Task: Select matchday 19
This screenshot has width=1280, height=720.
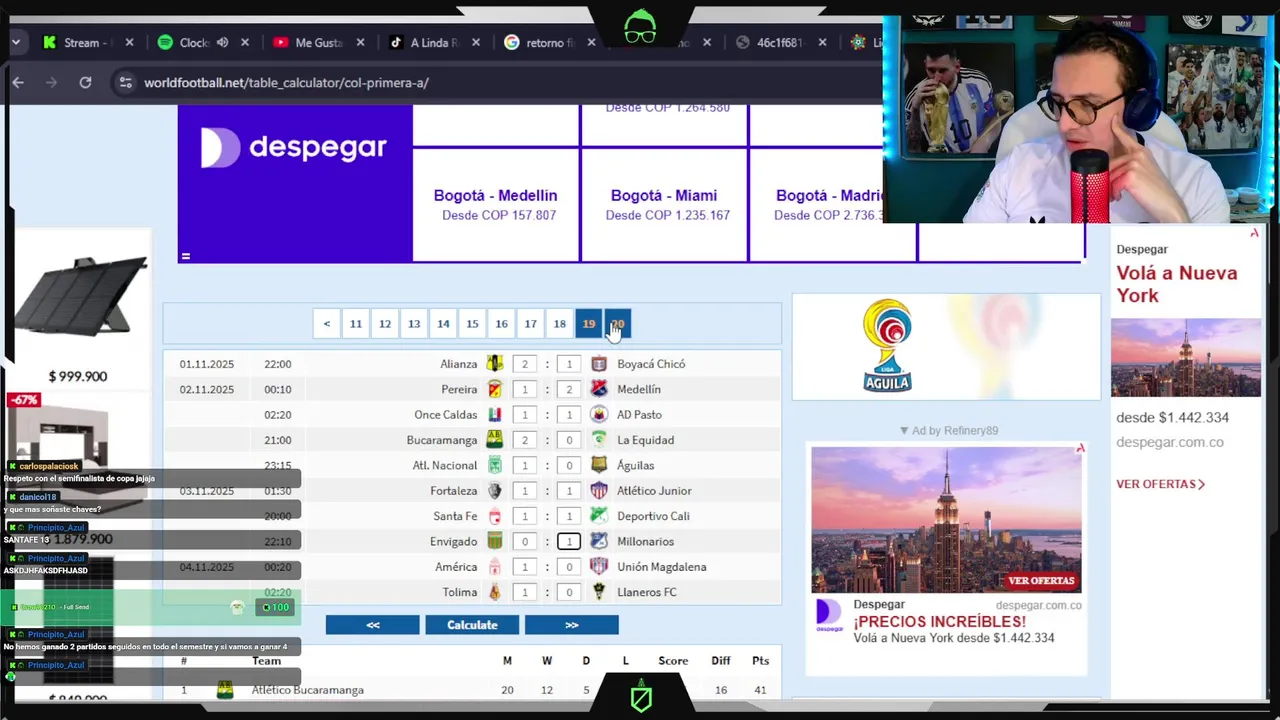Action: 589,324
